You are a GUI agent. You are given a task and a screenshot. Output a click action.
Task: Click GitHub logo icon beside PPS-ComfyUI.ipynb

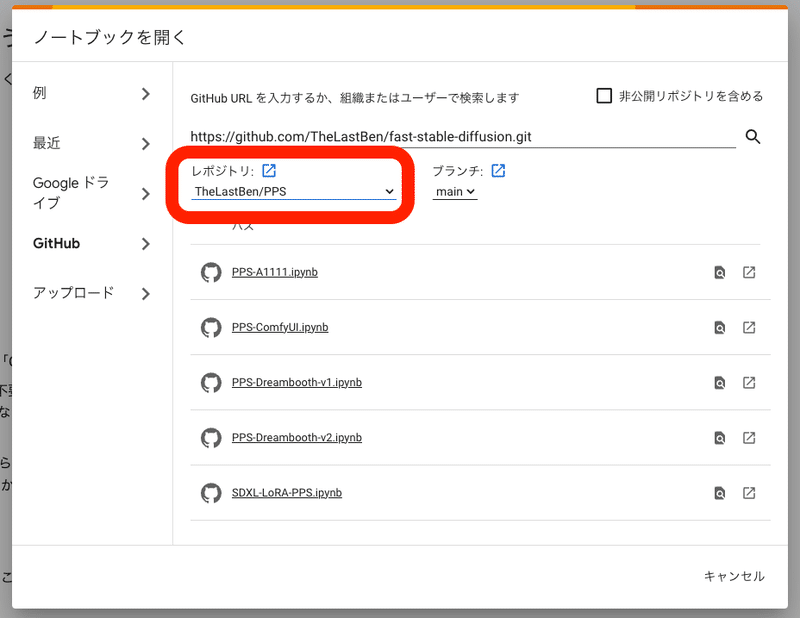[x=211, y=328]
